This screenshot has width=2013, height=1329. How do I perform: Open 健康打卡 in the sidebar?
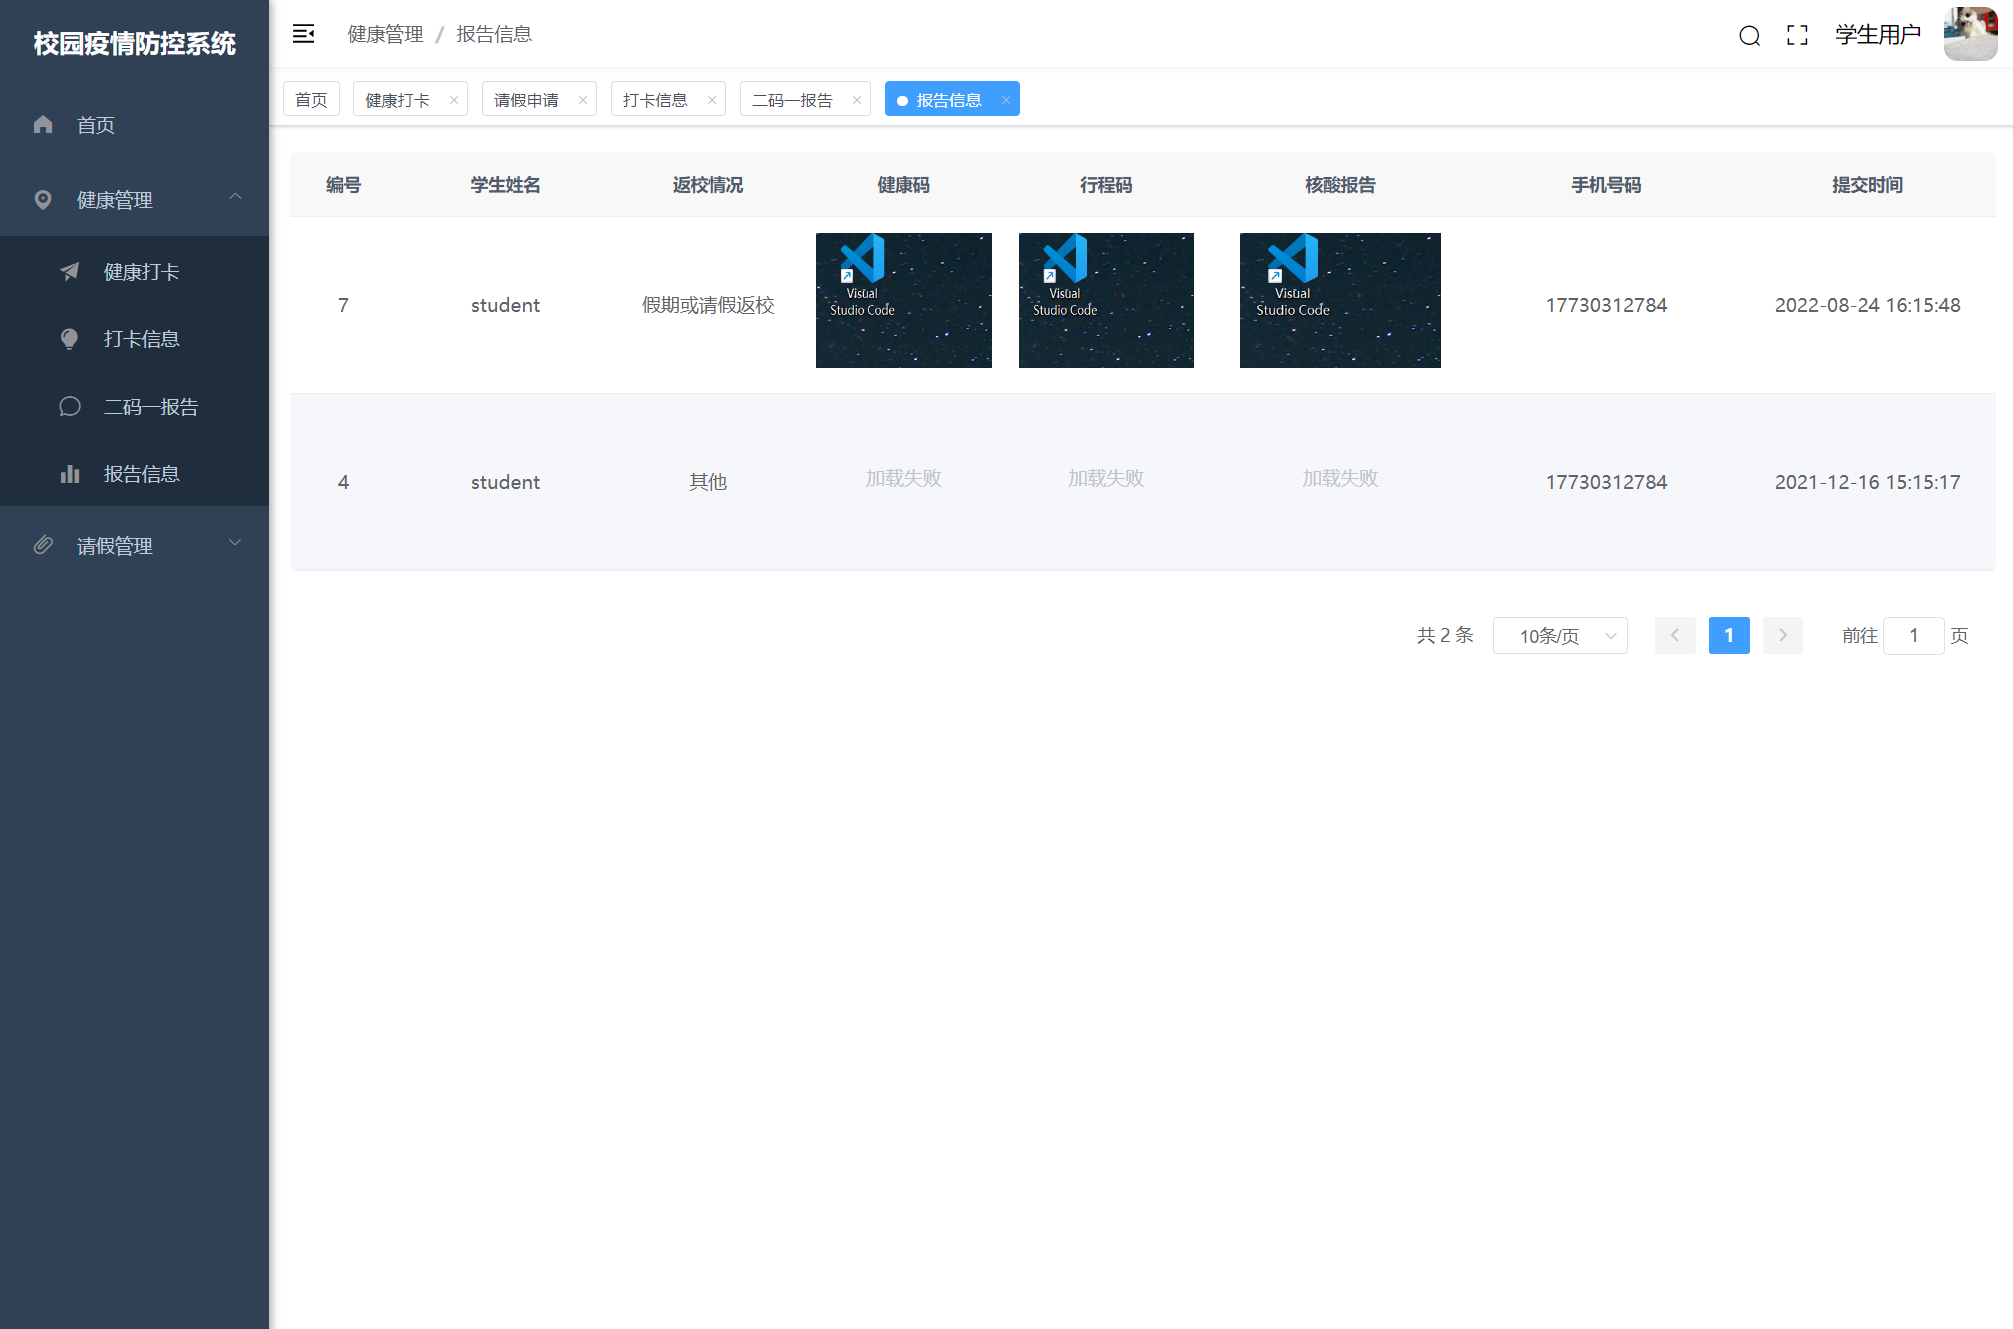pos(141,272)
